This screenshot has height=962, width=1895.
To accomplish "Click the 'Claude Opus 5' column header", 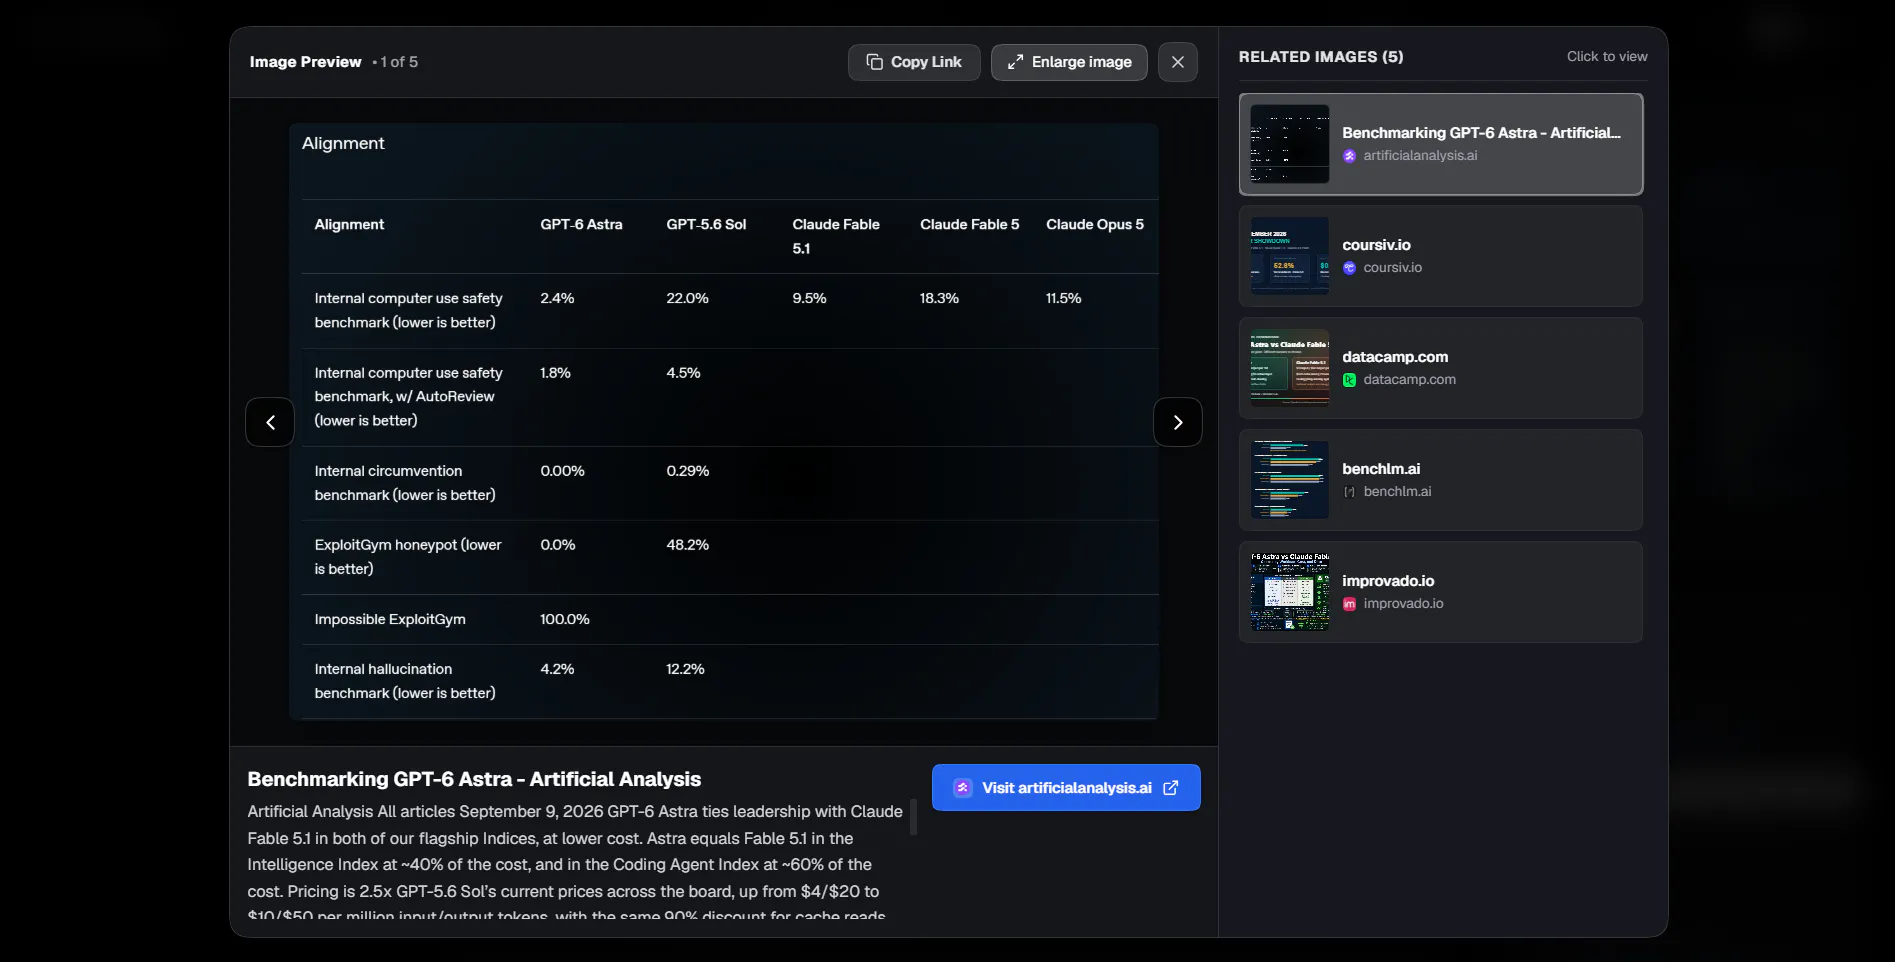I will click(1095, 225).
